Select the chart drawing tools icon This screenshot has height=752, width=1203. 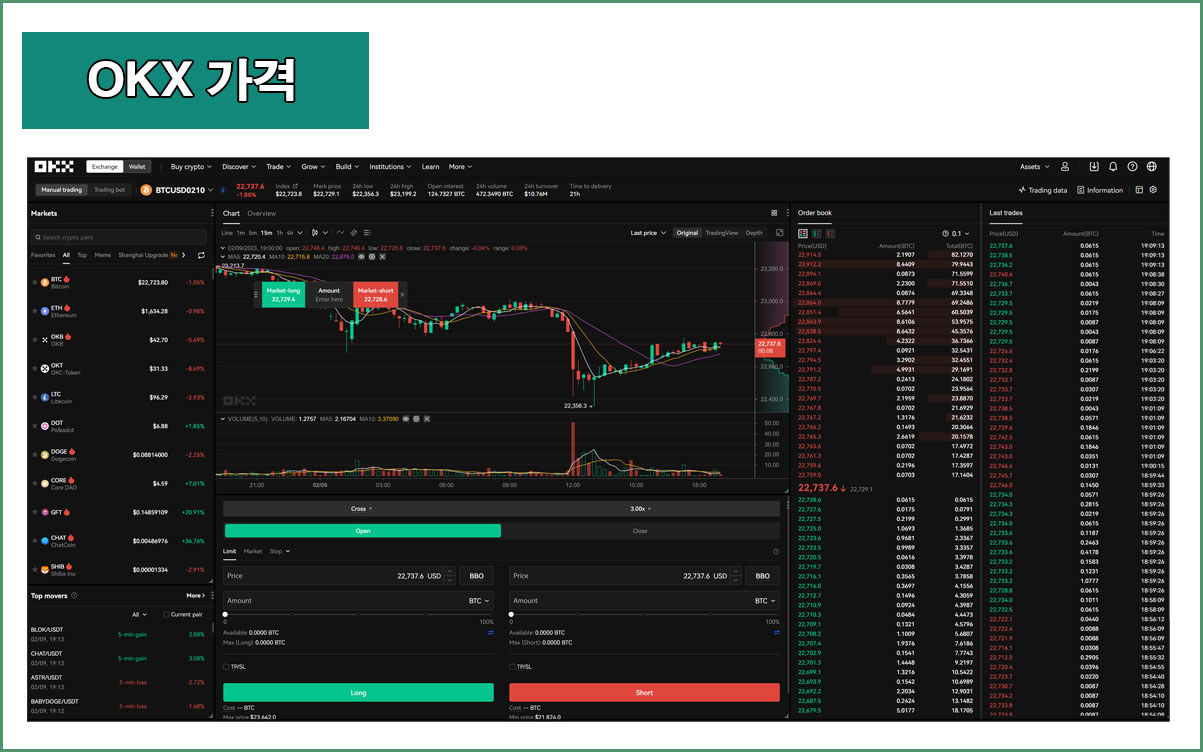[356, 233]
